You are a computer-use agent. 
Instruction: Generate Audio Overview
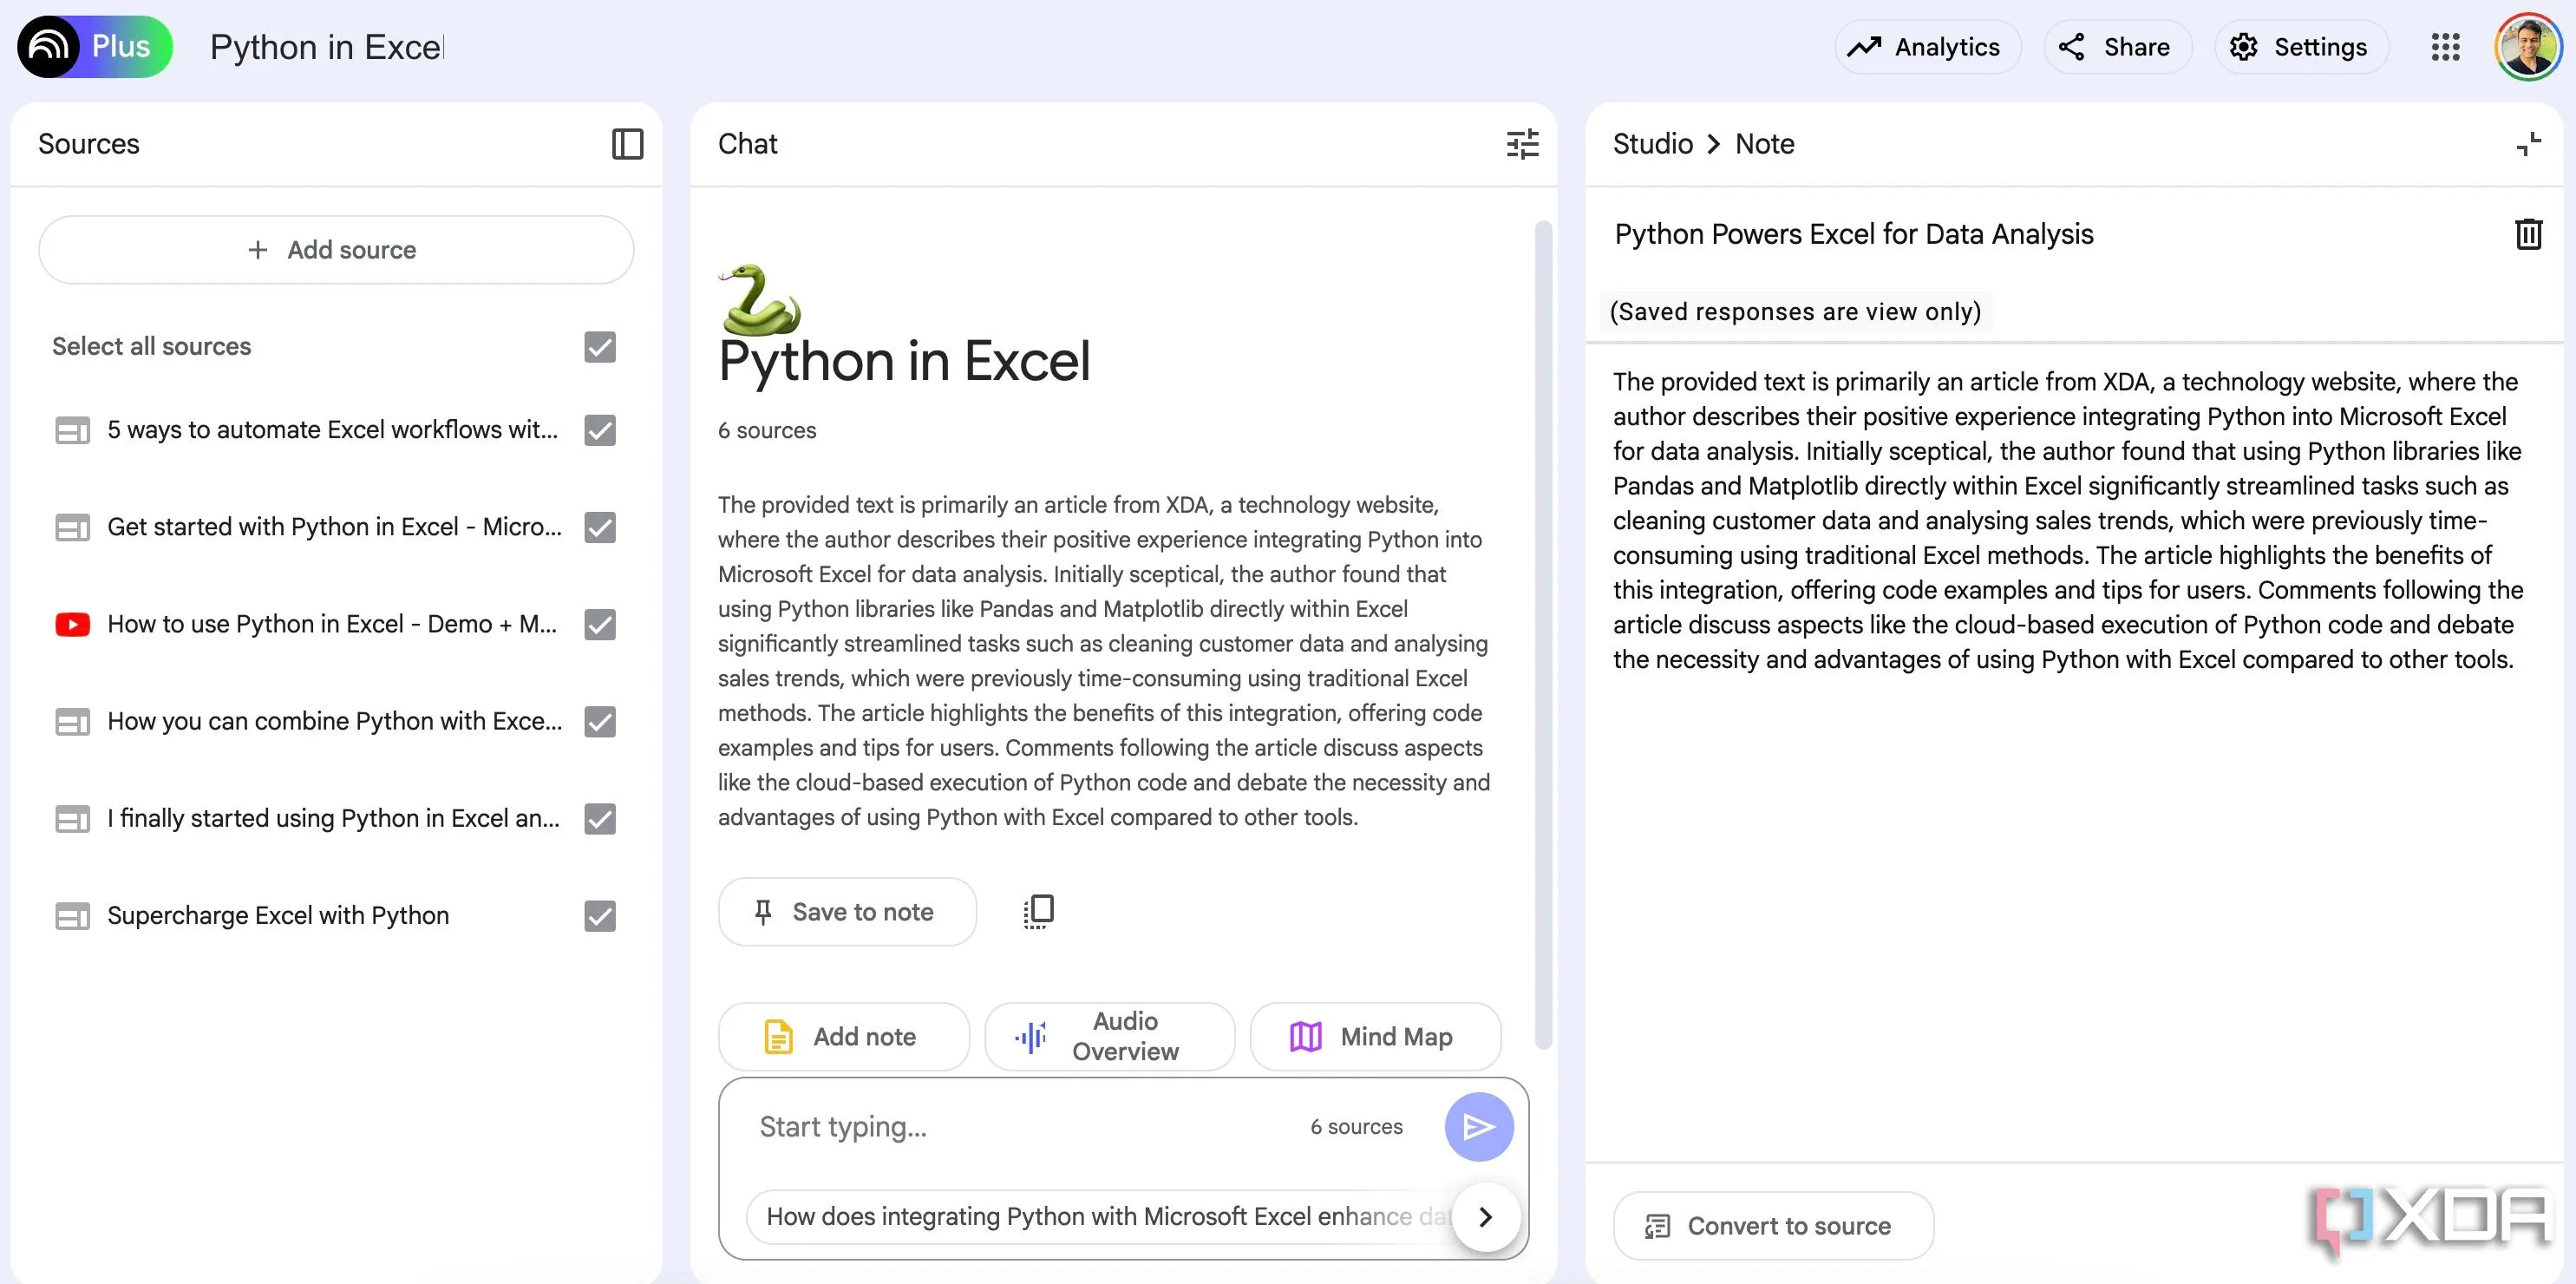click(x=1109, y=1037)
